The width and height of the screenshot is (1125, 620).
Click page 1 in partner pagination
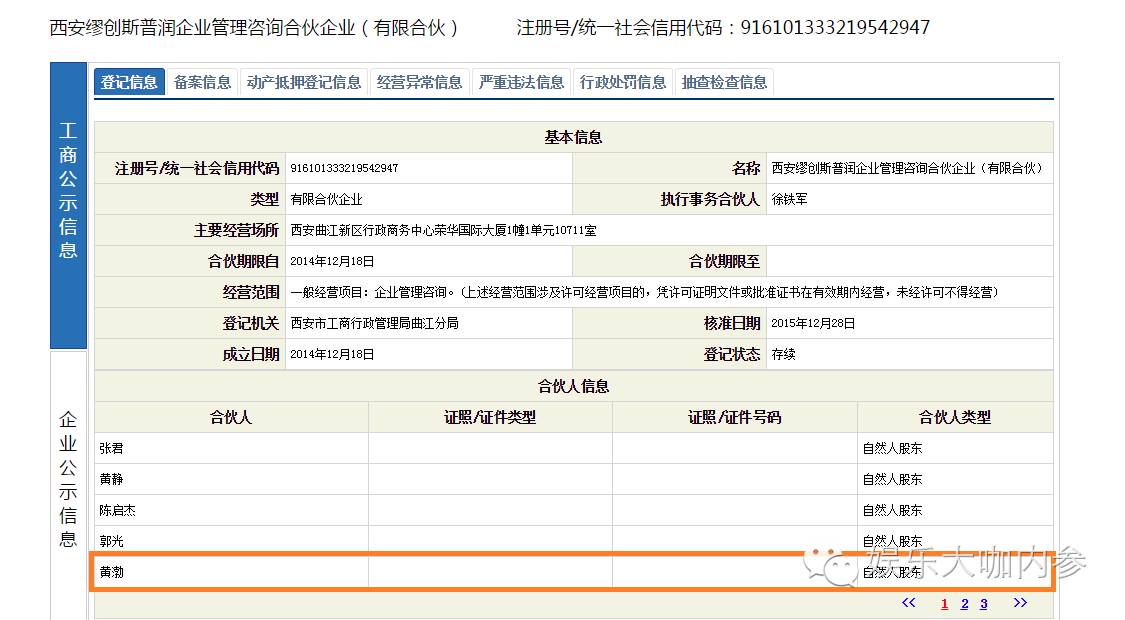pyautogui.click(x=945, y=604)
